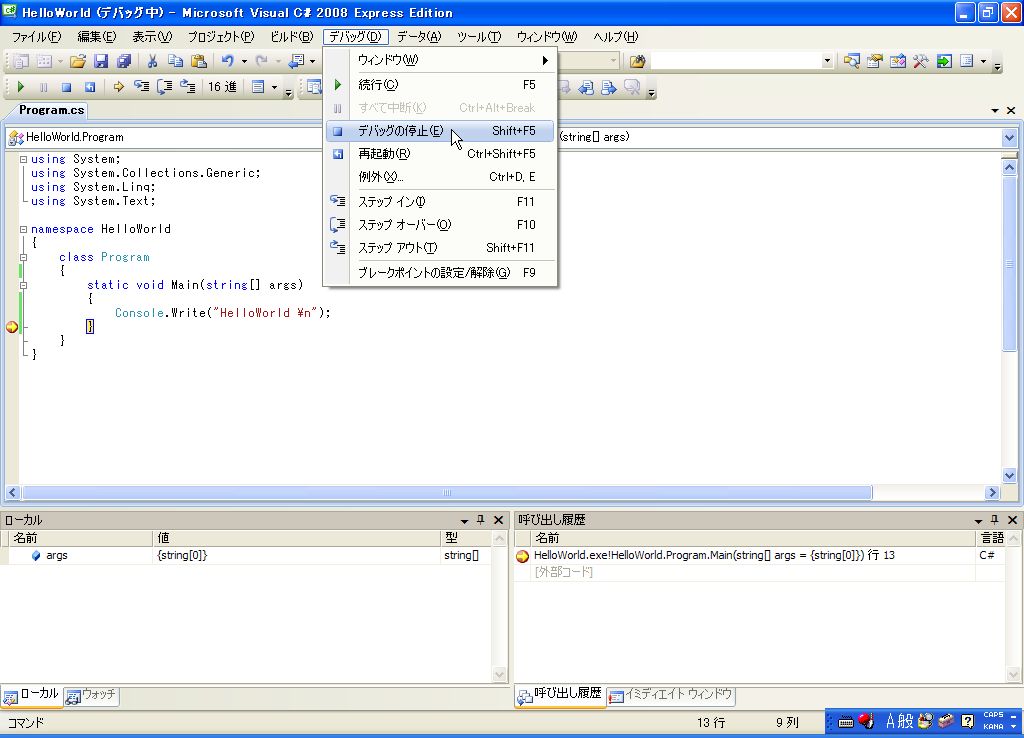Toggle hexadecimal display with 16進 button
Image resolution: width=1024 pixels, height=738 pixels.
tap(222, 87)
